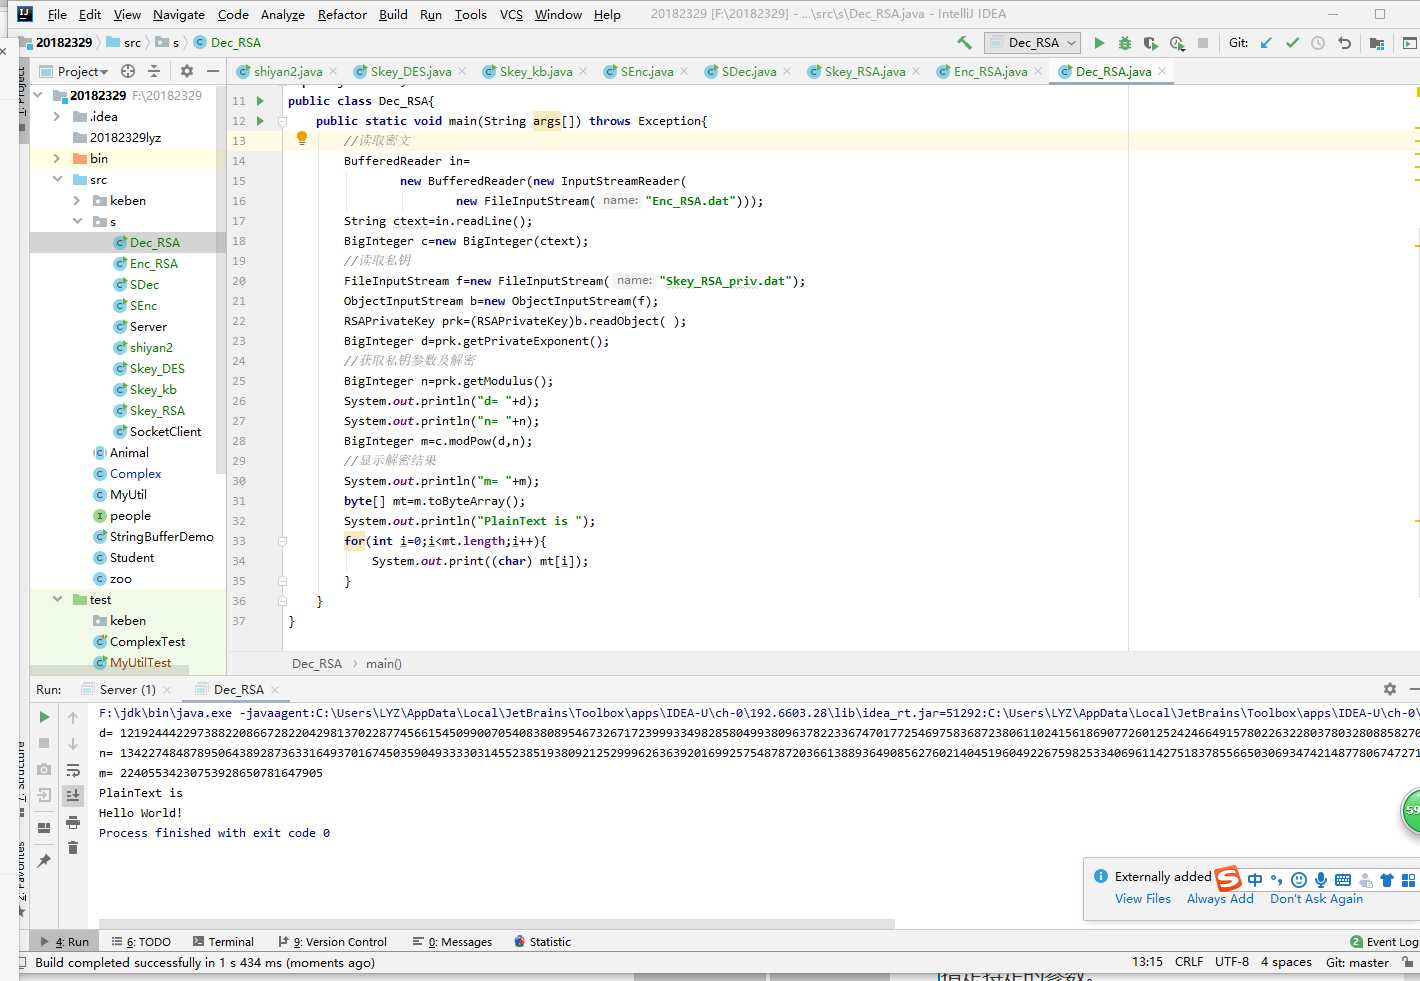
Task: Expand the bin folder
Action: [57, 159]
